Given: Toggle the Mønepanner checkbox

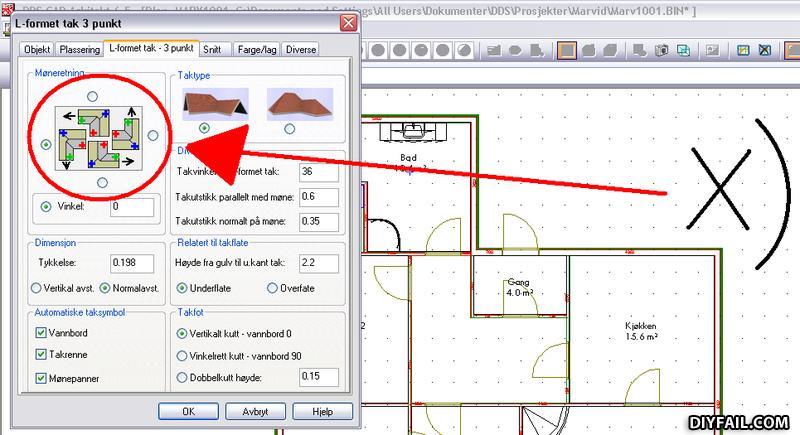Looking at the screenshot, I should coord(41,378).
